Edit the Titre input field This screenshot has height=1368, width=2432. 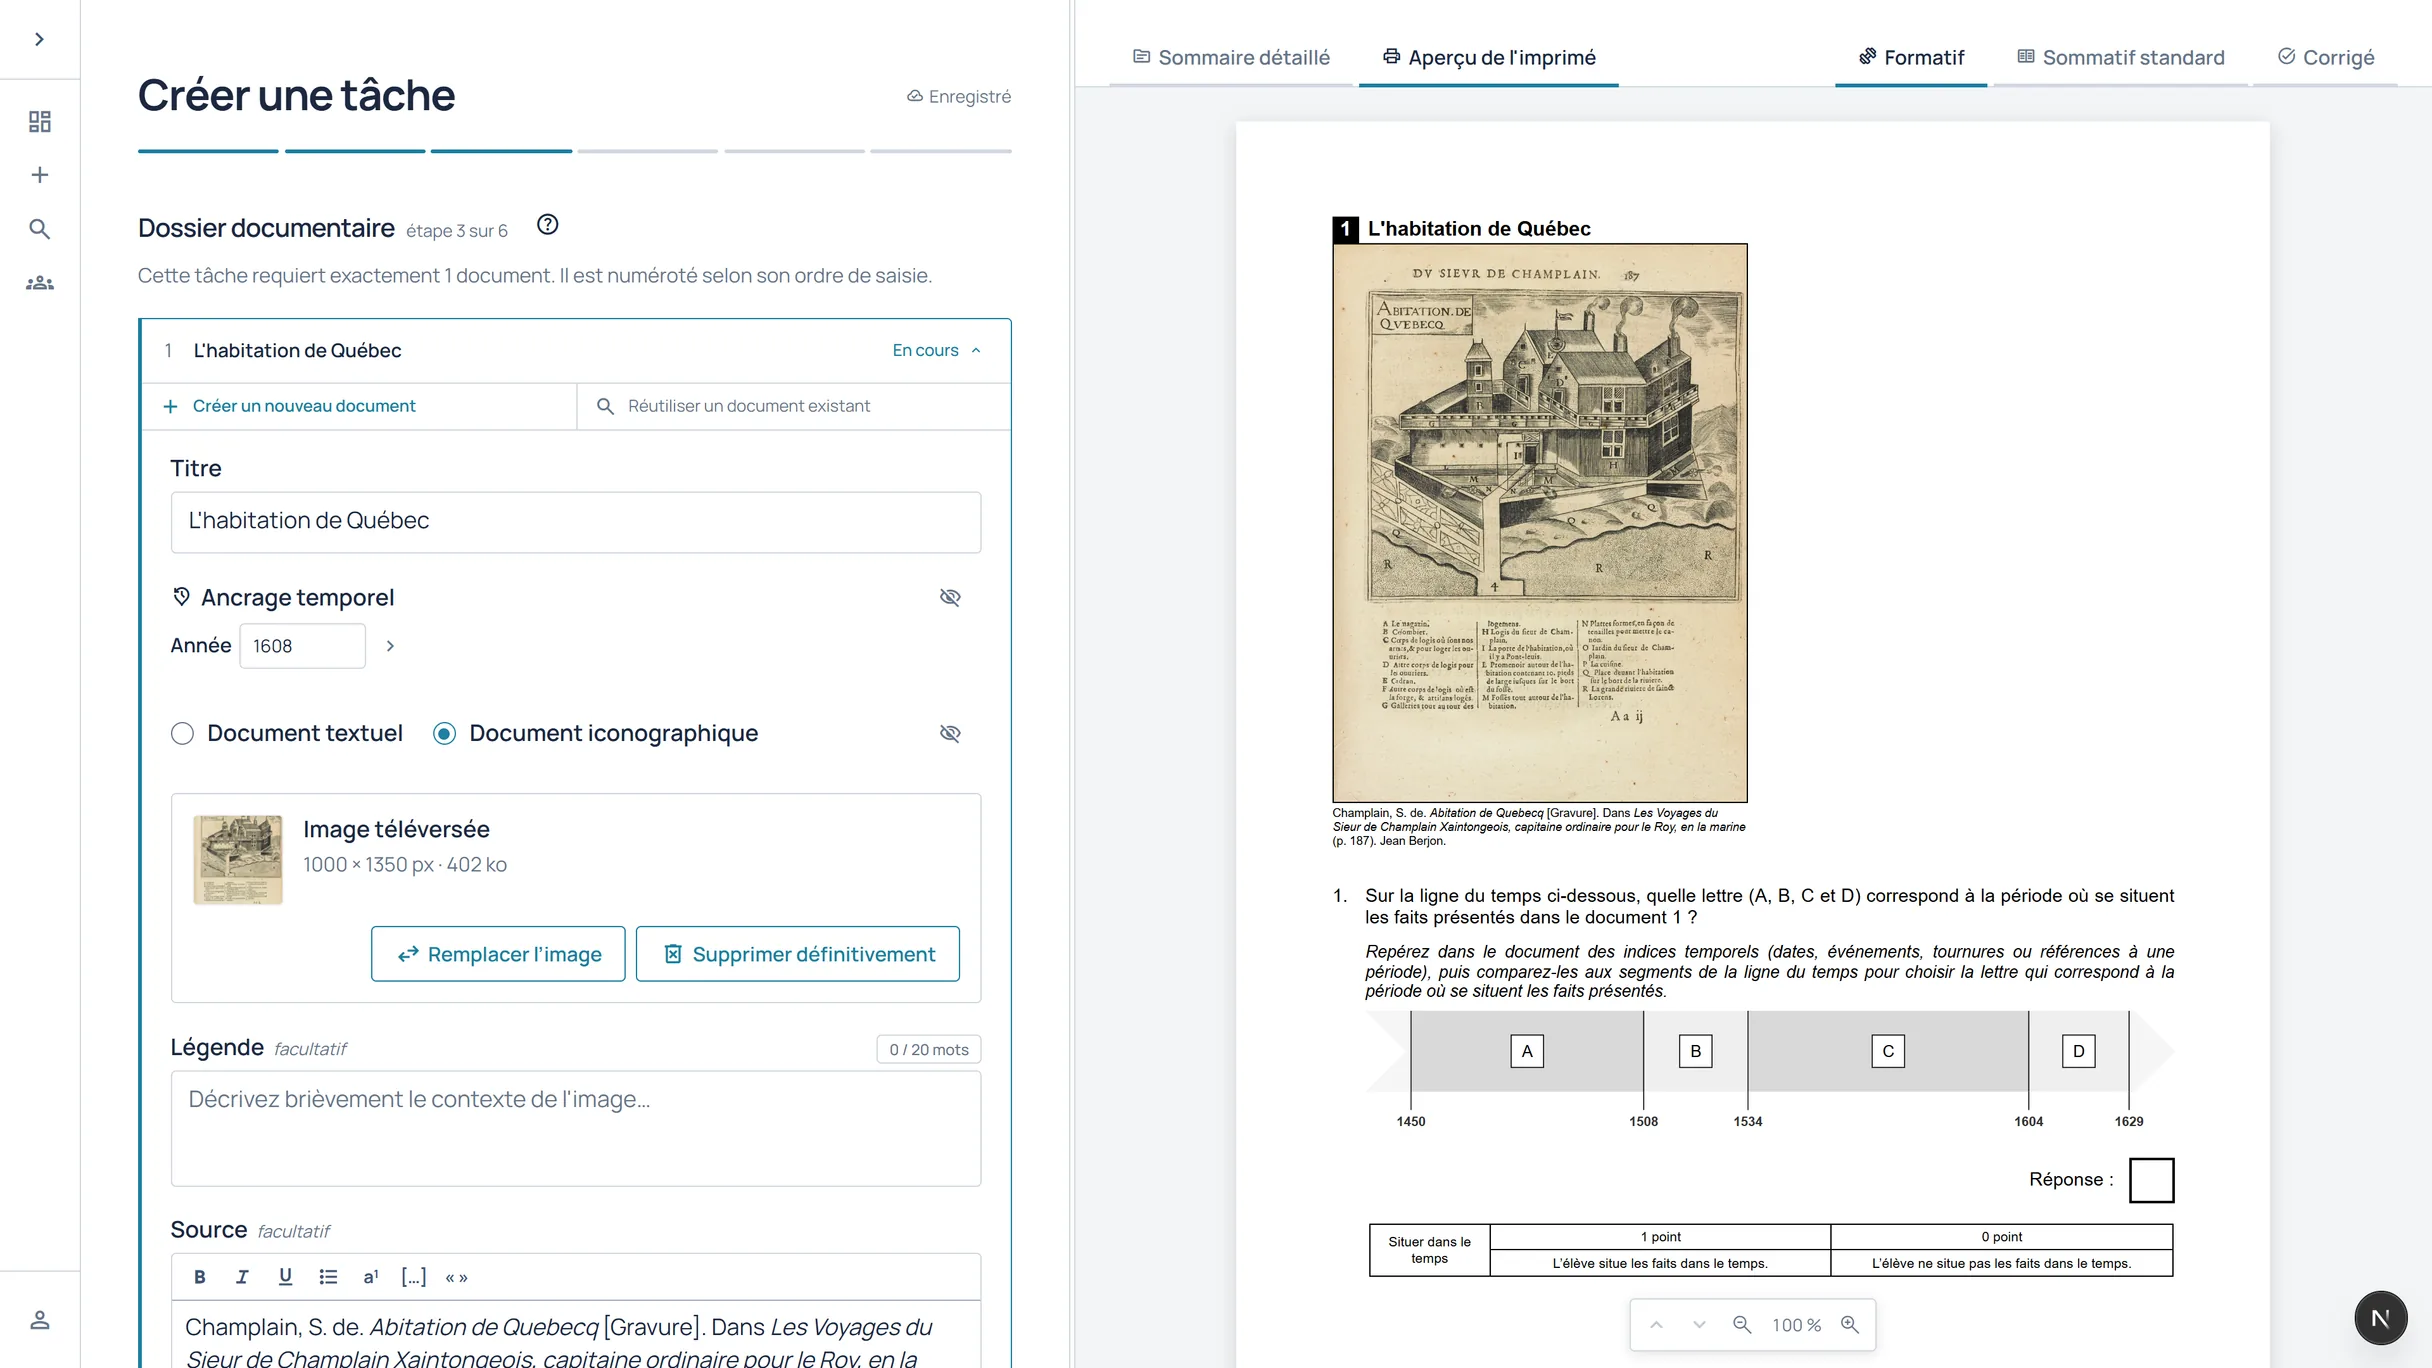tap(575, 521)
